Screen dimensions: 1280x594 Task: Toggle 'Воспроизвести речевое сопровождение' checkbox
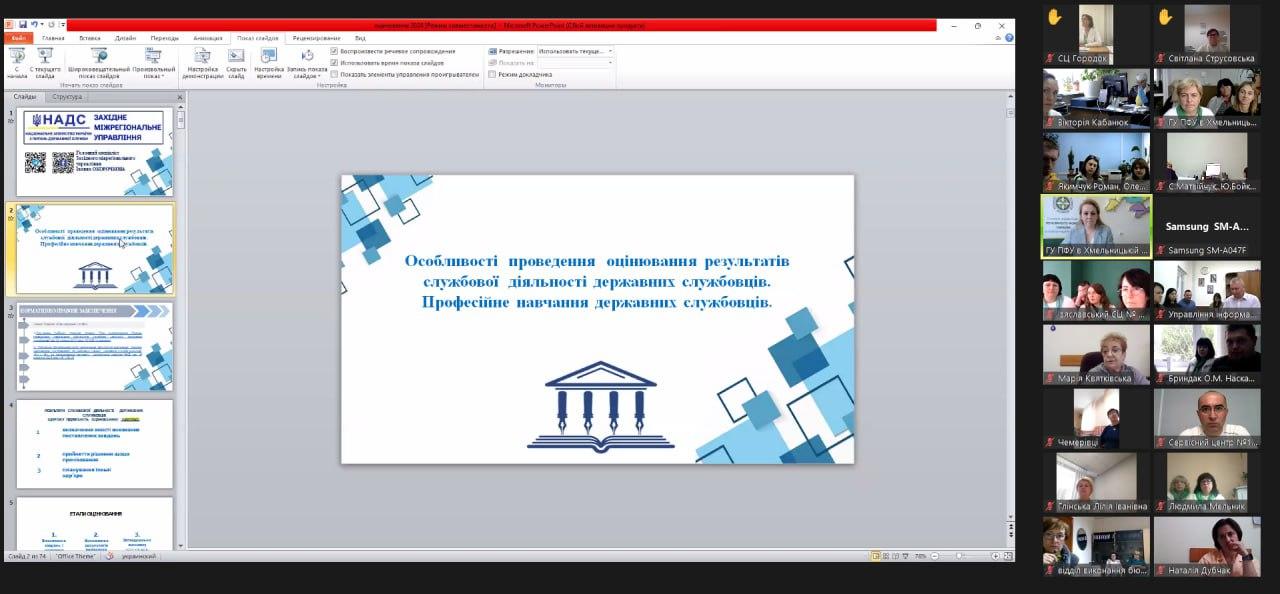pyautogui.click(x=335, y=51)
